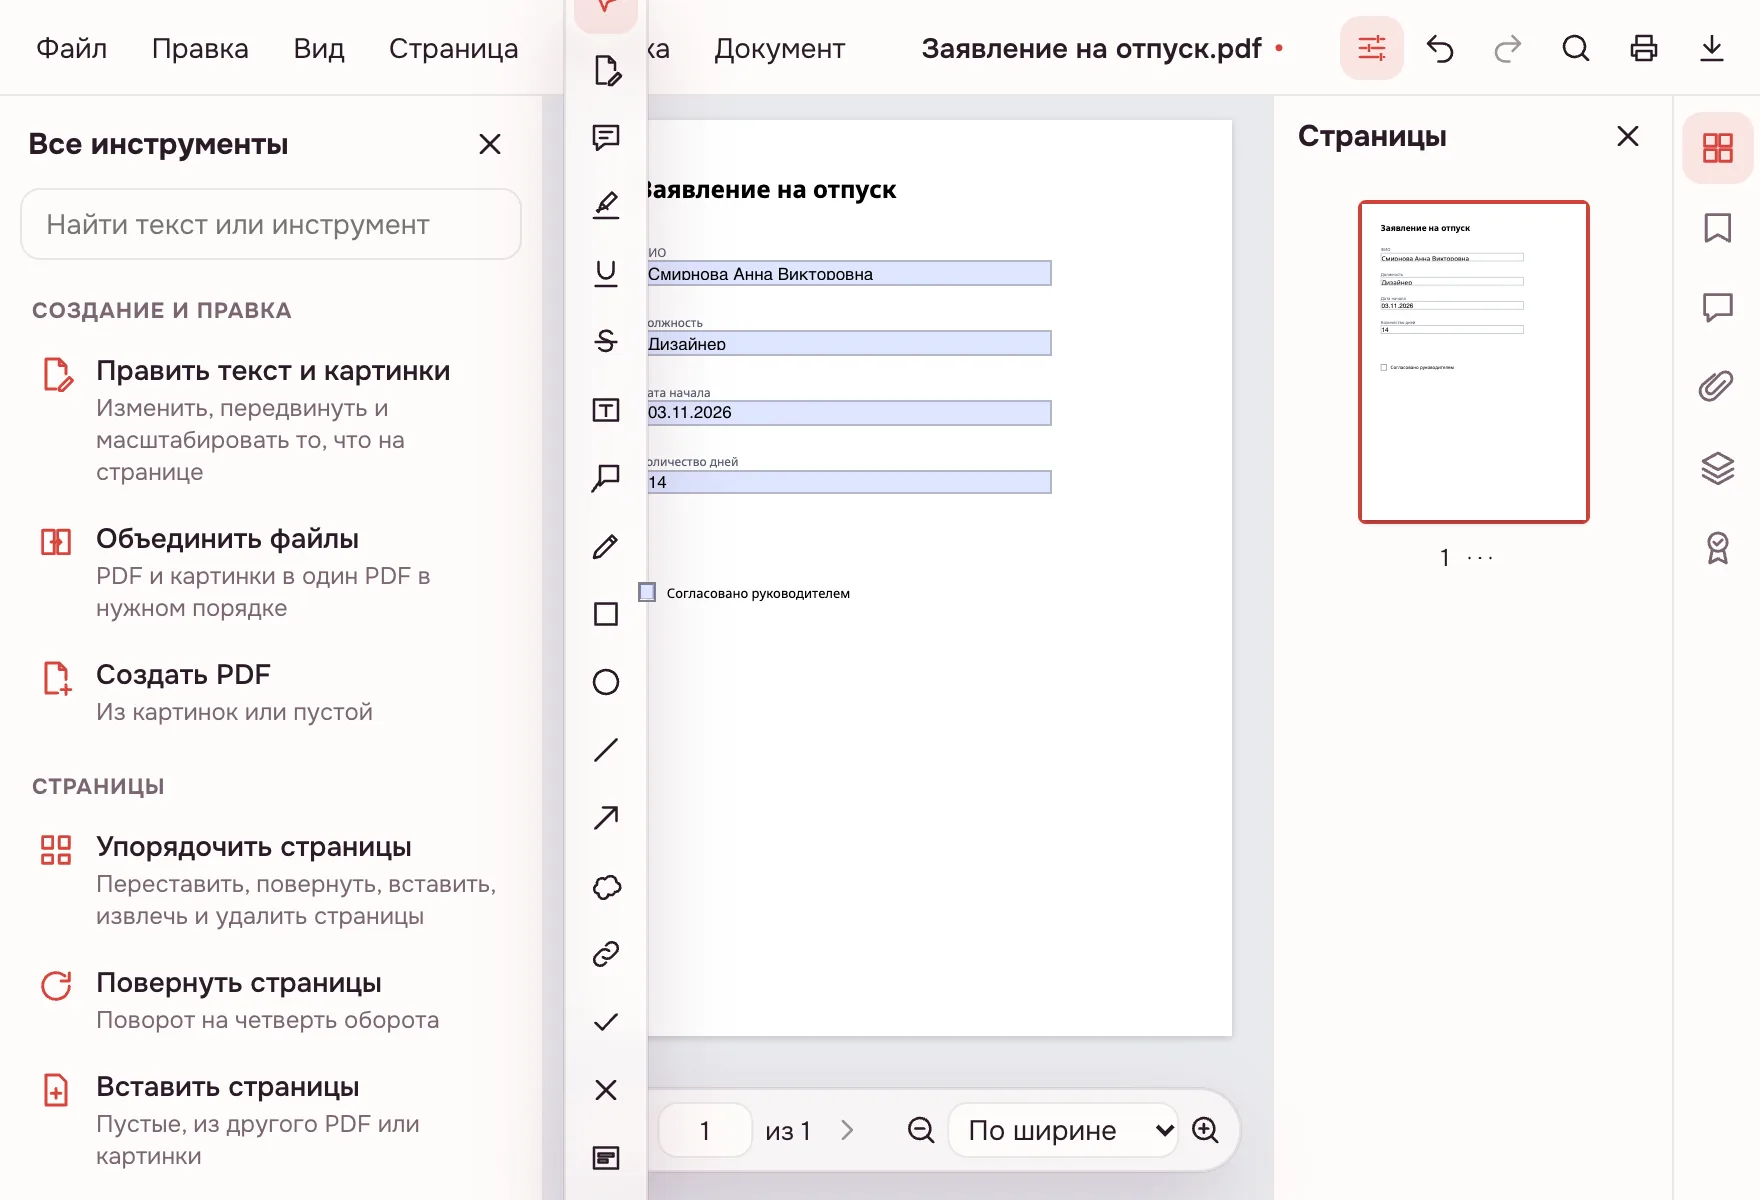Open bookmarks panel
This screenshot has width=1760, height=1200.
[1718, 228]
